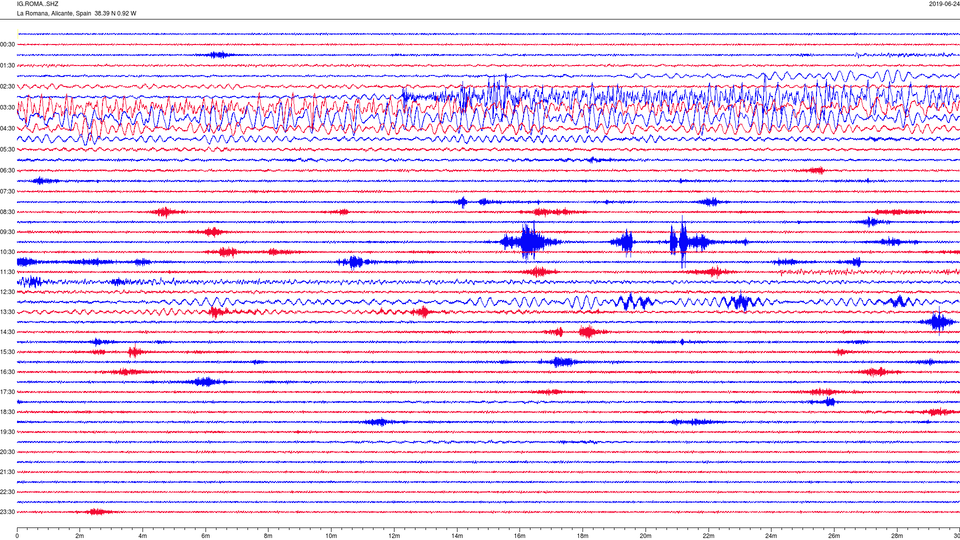Select the 21:30 time label

pyautogui.click(x=7, y=472)
